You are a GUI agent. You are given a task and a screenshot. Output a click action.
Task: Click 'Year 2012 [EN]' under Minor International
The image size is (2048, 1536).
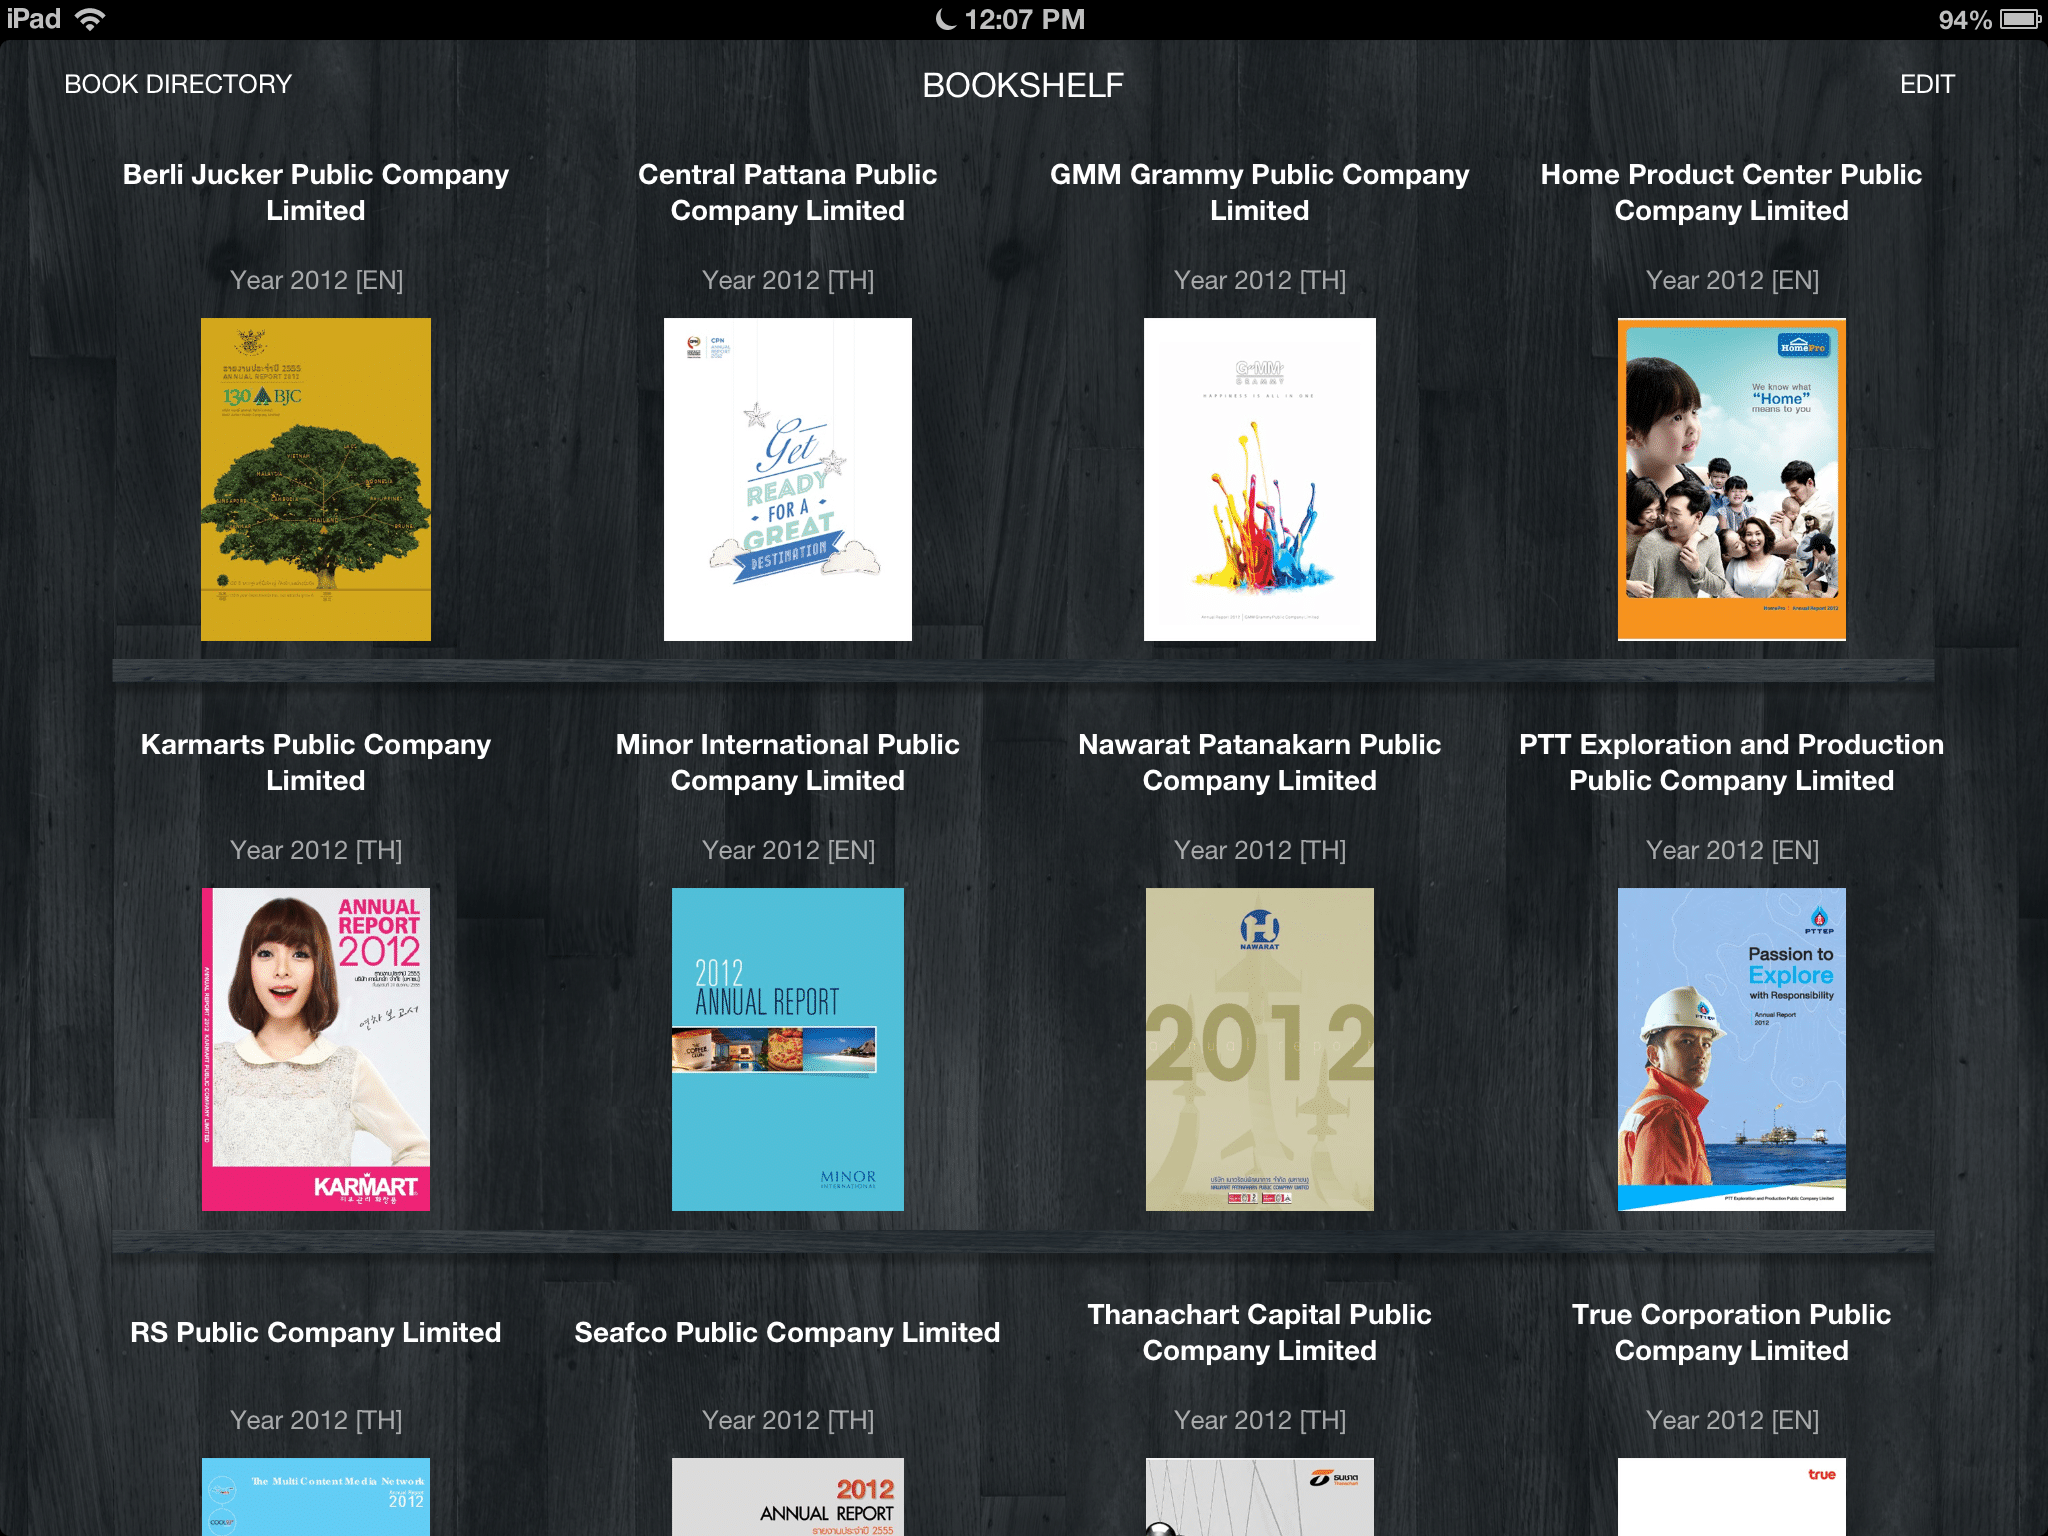[788, 850]
